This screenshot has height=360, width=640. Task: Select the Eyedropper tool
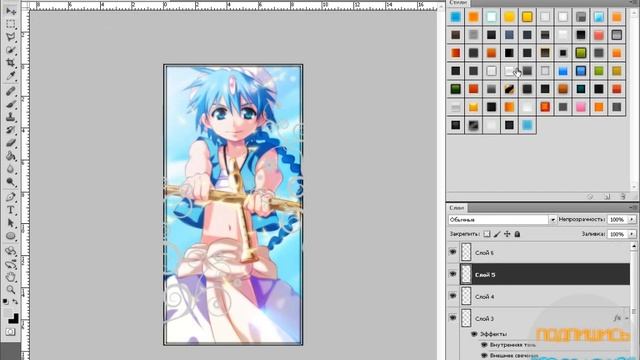coord(11,76)
